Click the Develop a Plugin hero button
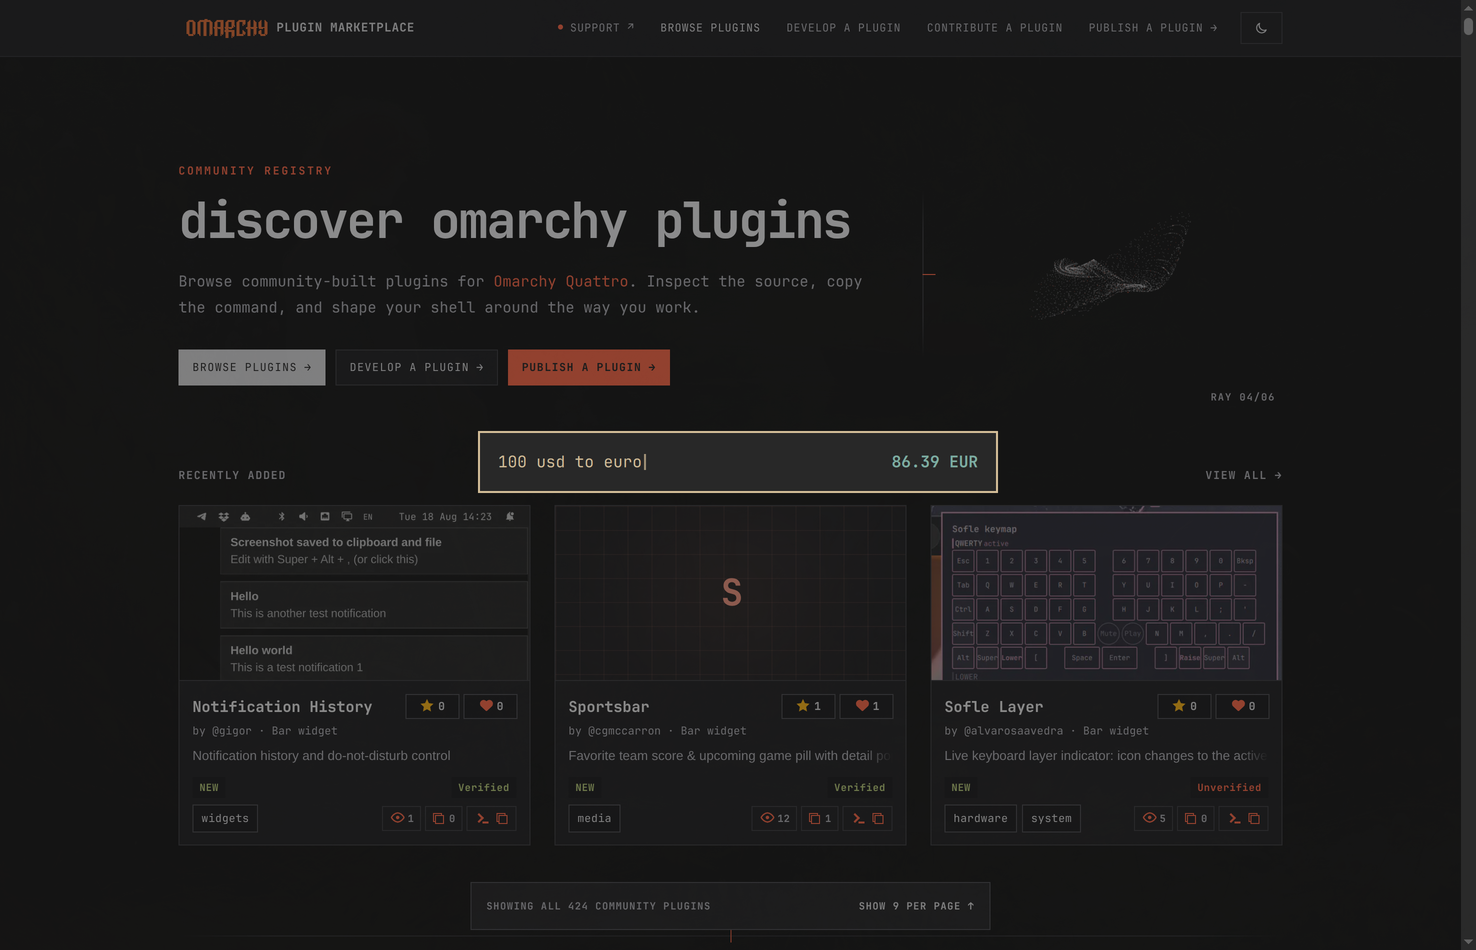1476x950 pixels. 416,367
